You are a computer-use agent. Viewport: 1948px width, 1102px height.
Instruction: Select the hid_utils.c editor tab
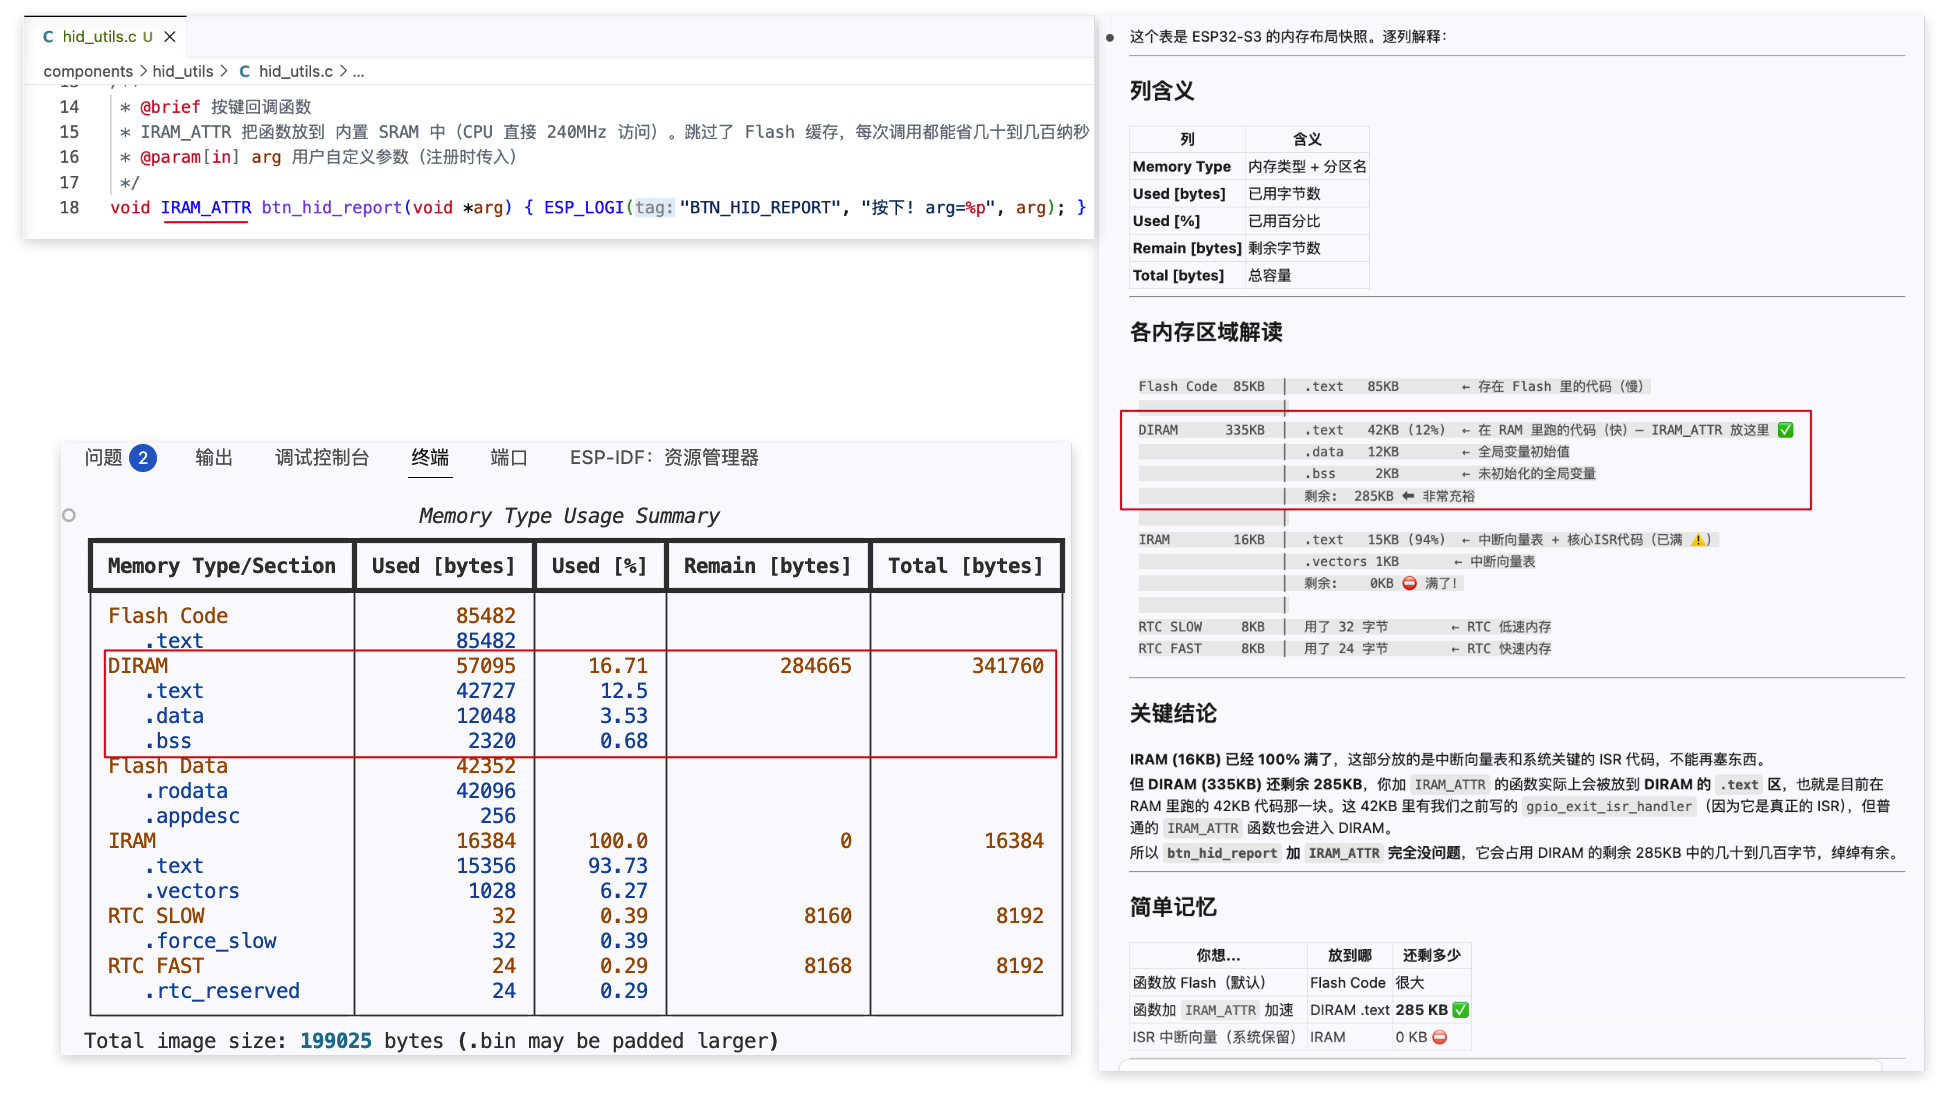click(106, 37)
